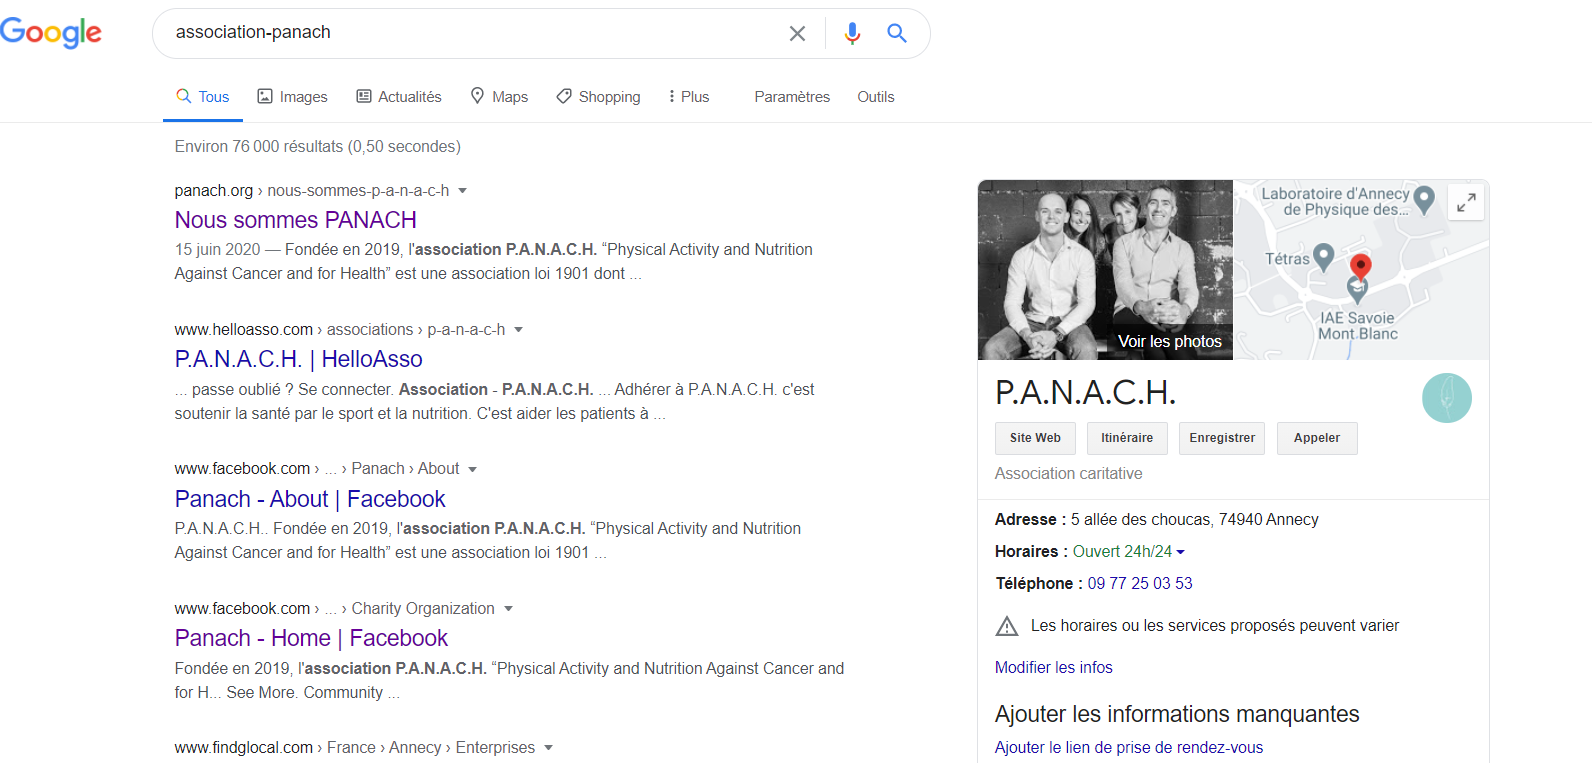Expand the map with the fullscreen icon
The width and height of the screenshot is (1592, 763).
(x=1466, y=202)
